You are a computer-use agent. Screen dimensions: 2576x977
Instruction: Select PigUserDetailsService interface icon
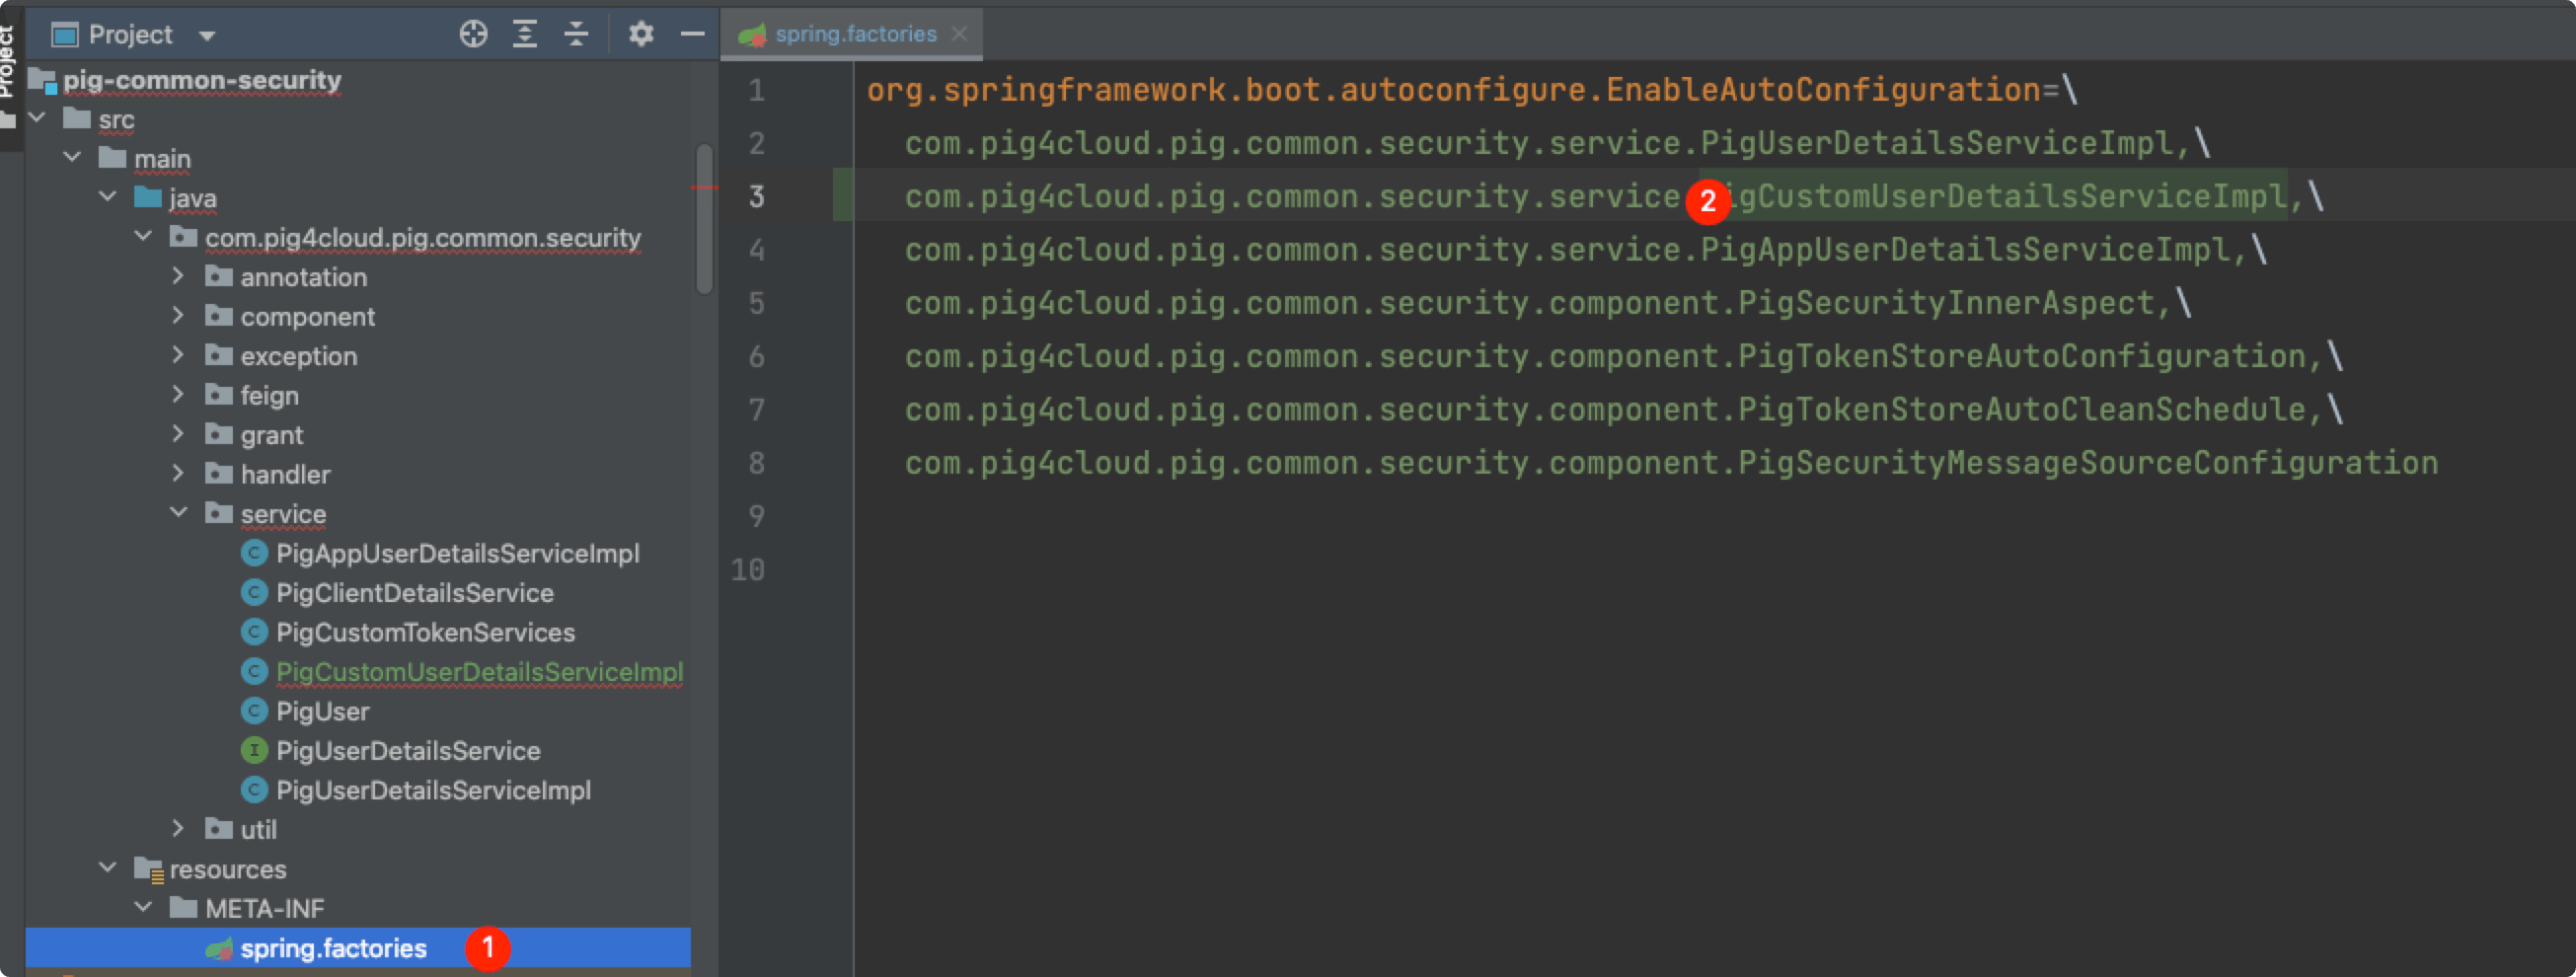[254, 750]
